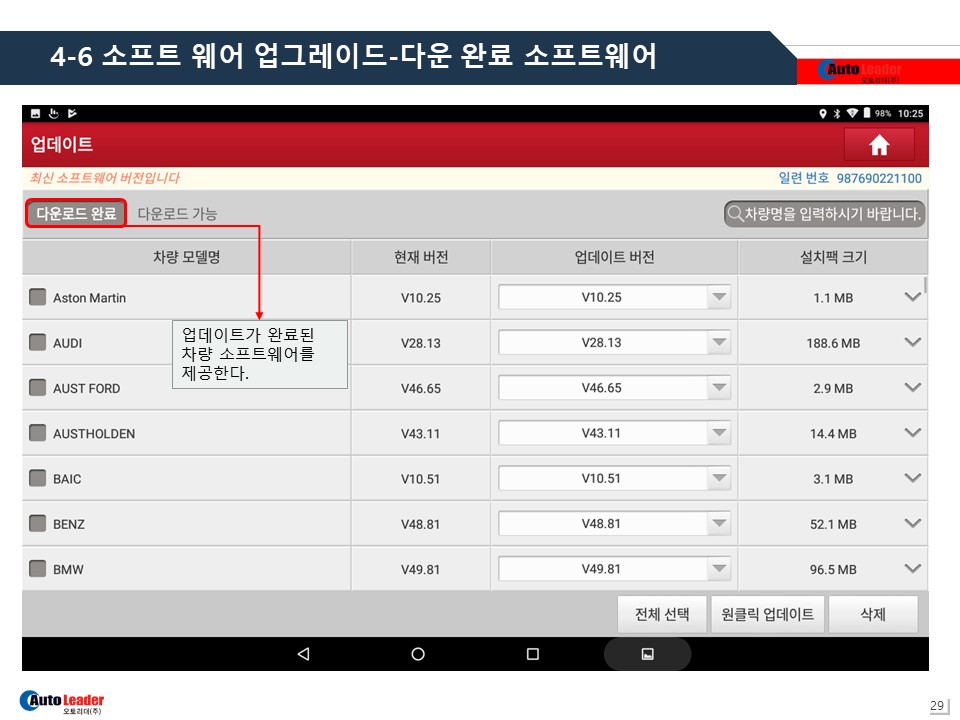Click the BENZ row name
Screen dimensions: 960x720
[x=69, y=524]
